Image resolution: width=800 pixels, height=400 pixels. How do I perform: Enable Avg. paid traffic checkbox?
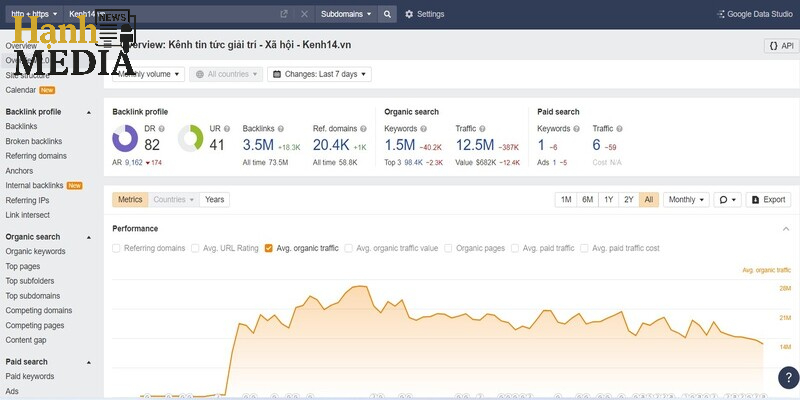[x=515, y=248]
